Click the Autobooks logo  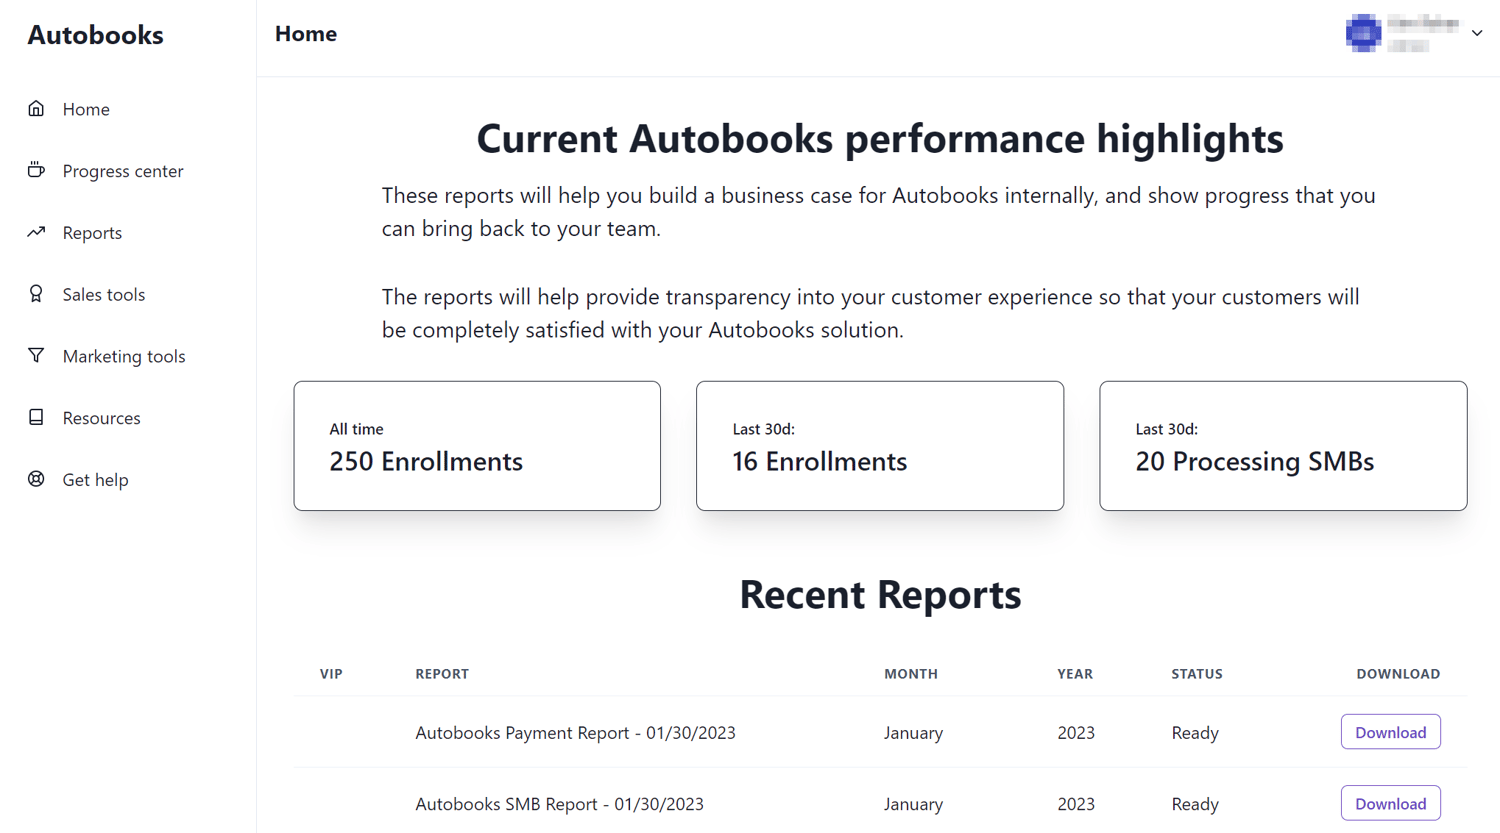(95, 34)
